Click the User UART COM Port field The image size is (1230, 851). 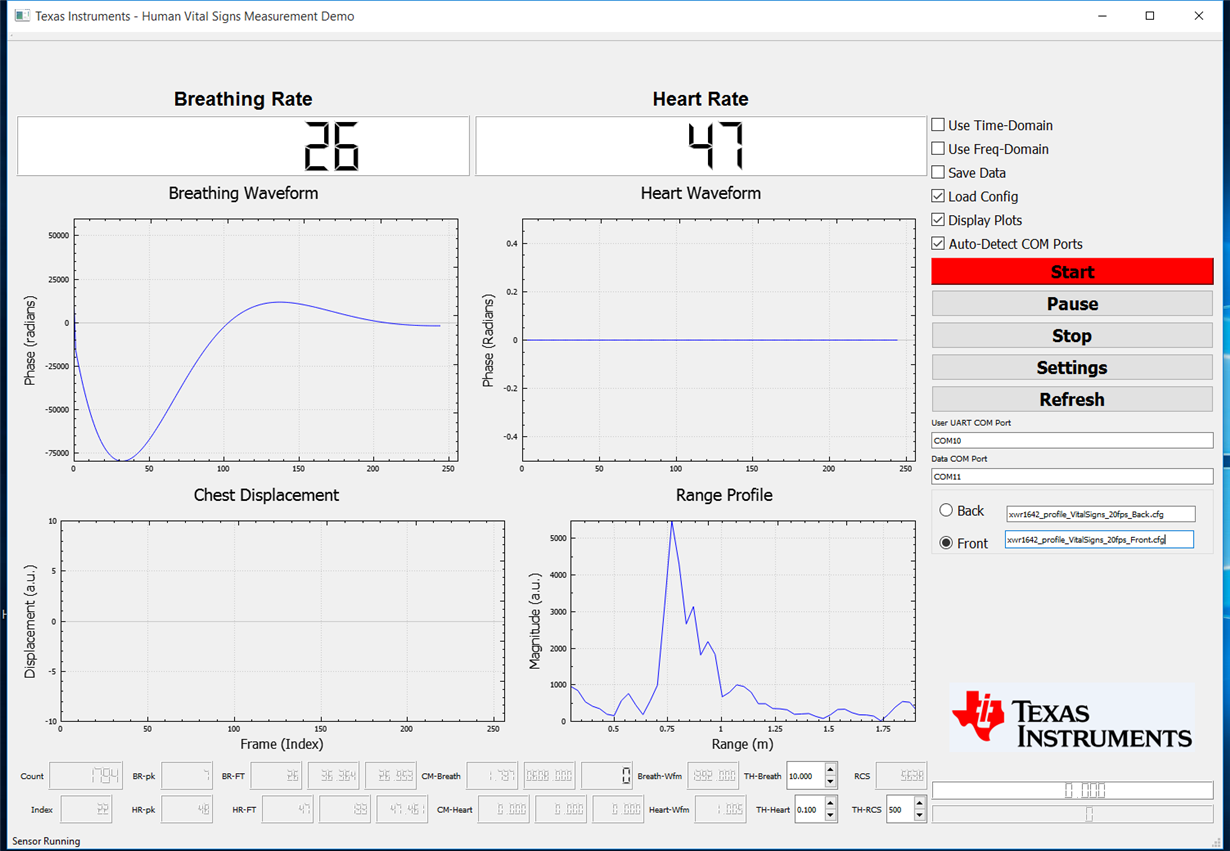point(1072,440)
